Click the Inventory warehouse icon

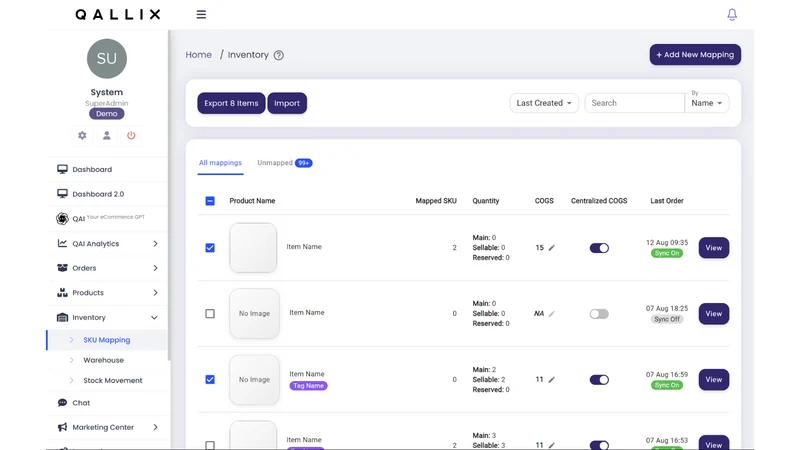[62, 317]
